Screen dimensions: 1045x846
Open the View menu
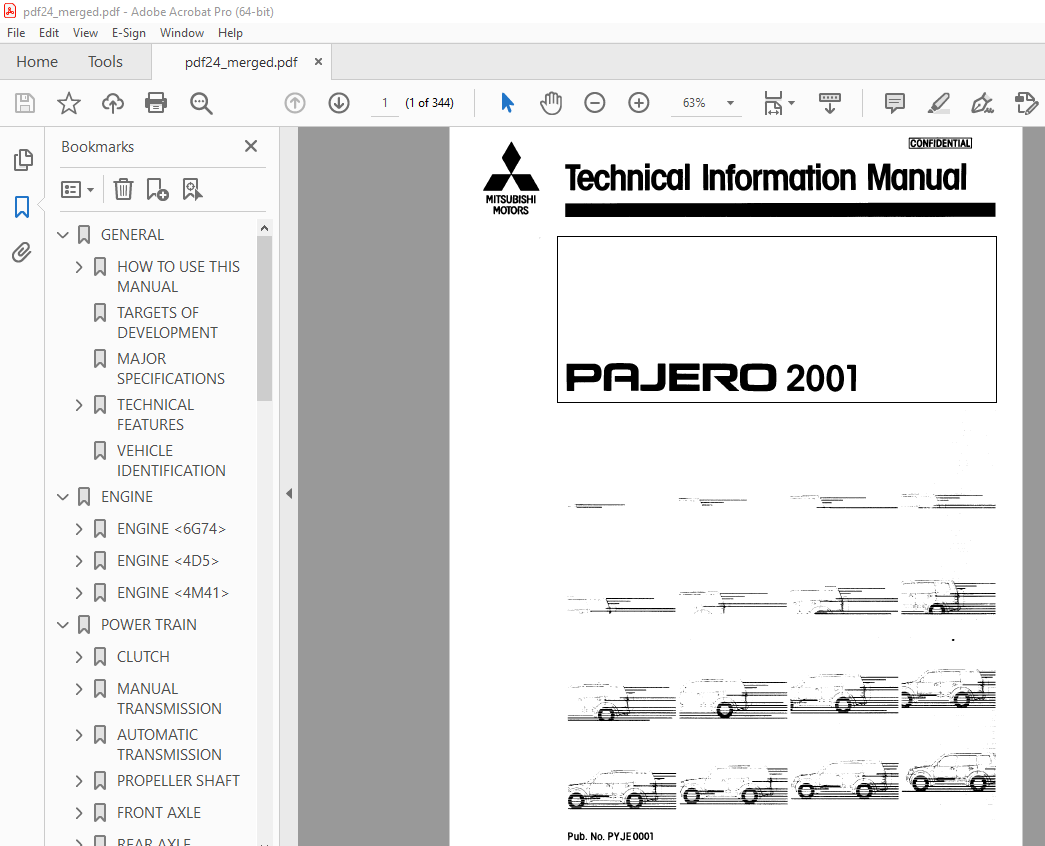[85, 33]
